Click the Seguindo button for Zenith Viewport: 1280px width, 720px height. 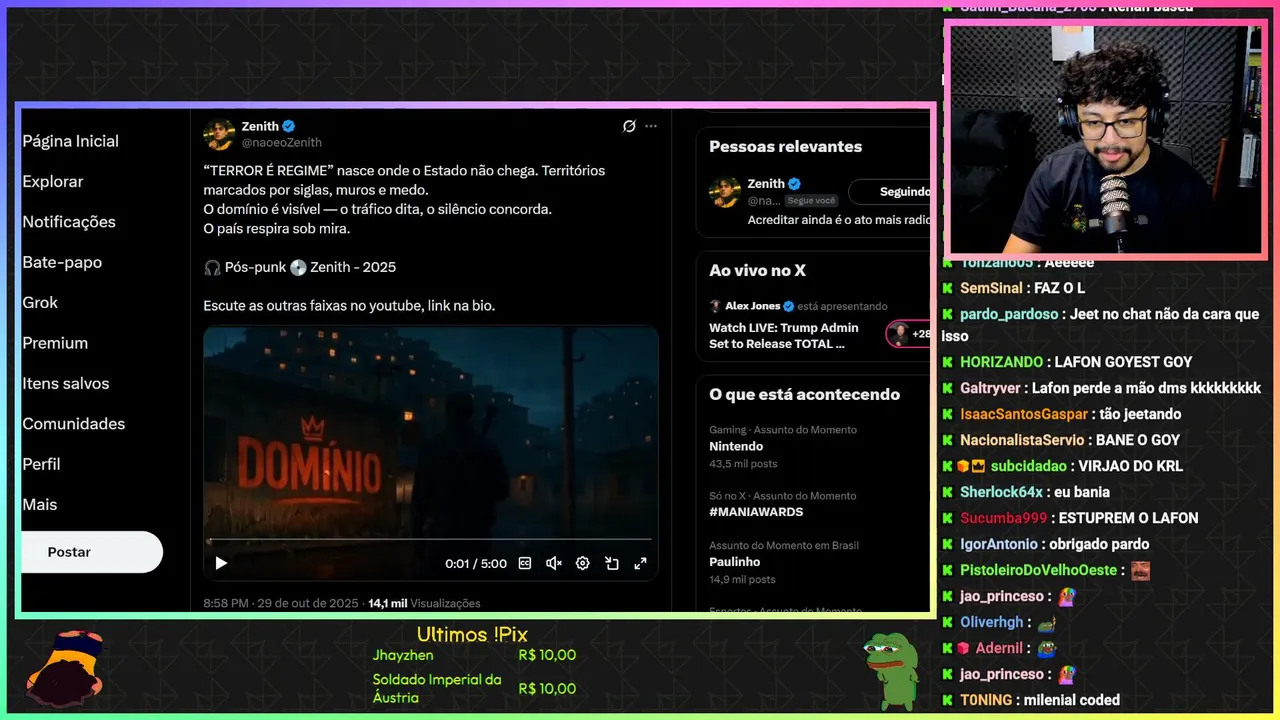[x=891, y=191]
